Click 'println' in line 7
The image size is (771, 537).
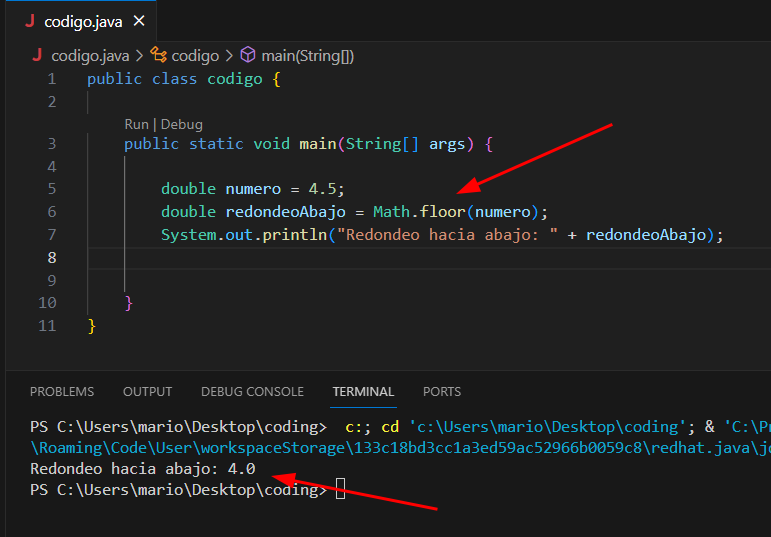click(x=295, y=235)
